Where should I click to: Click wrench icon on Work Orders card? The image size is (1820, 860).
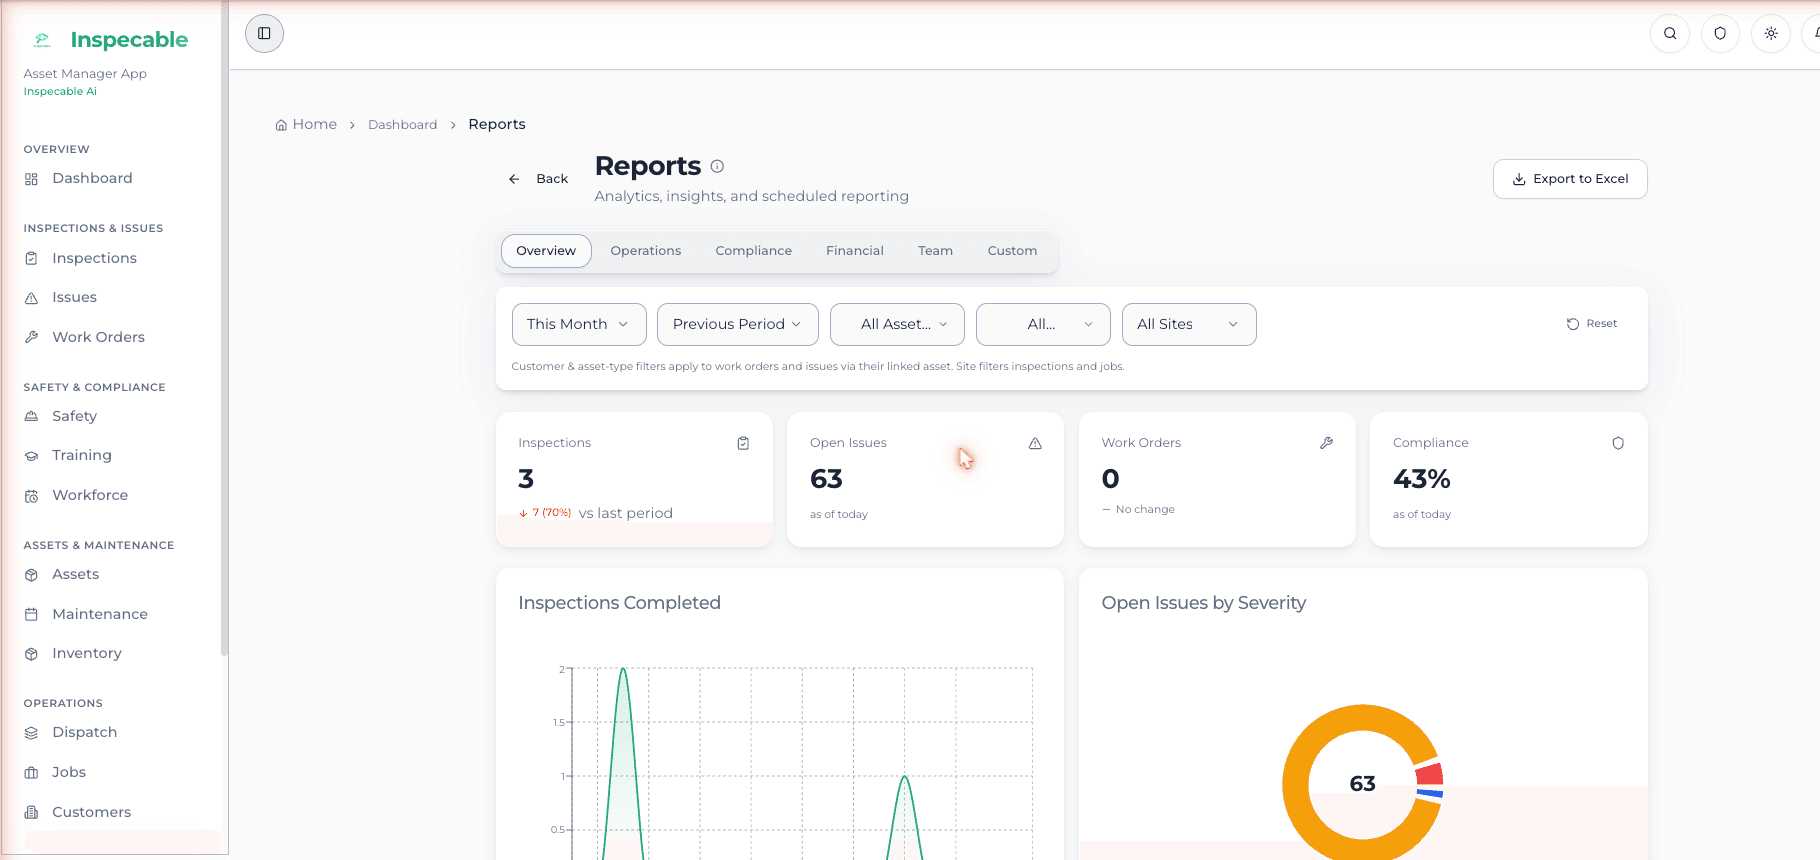(x=1327, y=443)
